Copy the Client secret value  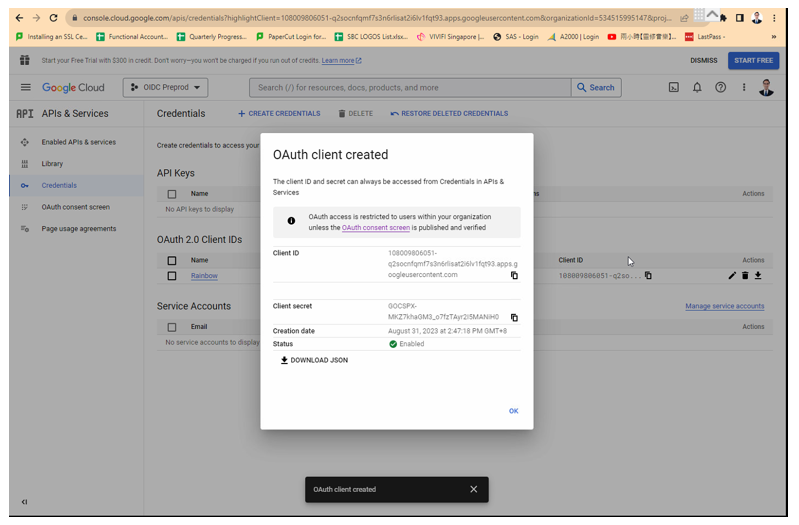[x=514, y=317]
